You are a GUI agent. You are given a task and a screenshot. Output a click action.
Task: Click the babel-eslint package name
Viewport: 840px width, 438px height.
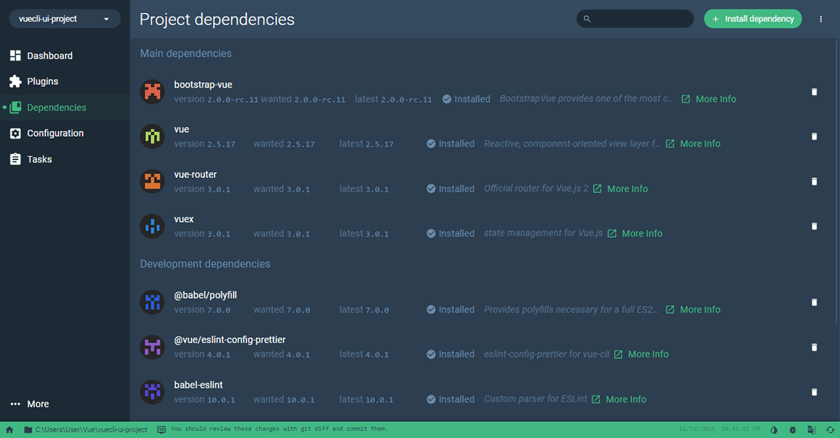point(198,384)
